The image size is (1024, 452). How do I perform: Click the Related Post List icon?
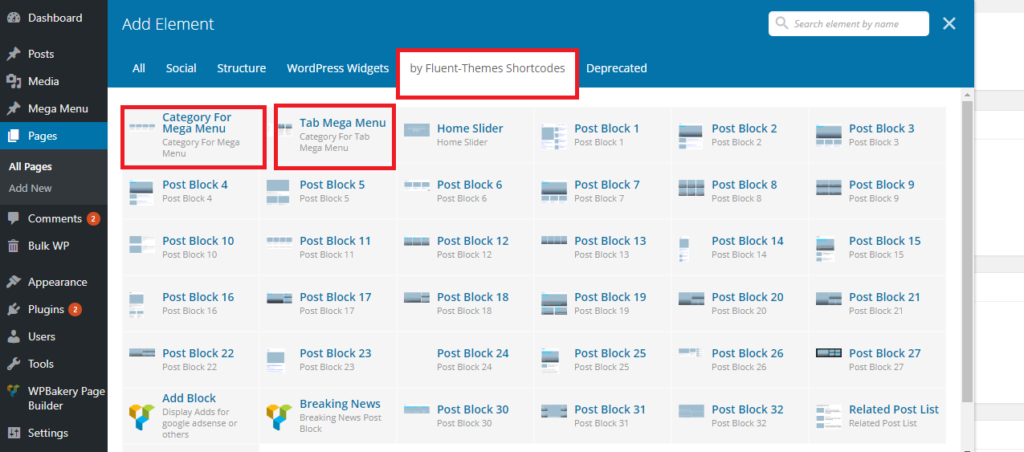(829, 414)
